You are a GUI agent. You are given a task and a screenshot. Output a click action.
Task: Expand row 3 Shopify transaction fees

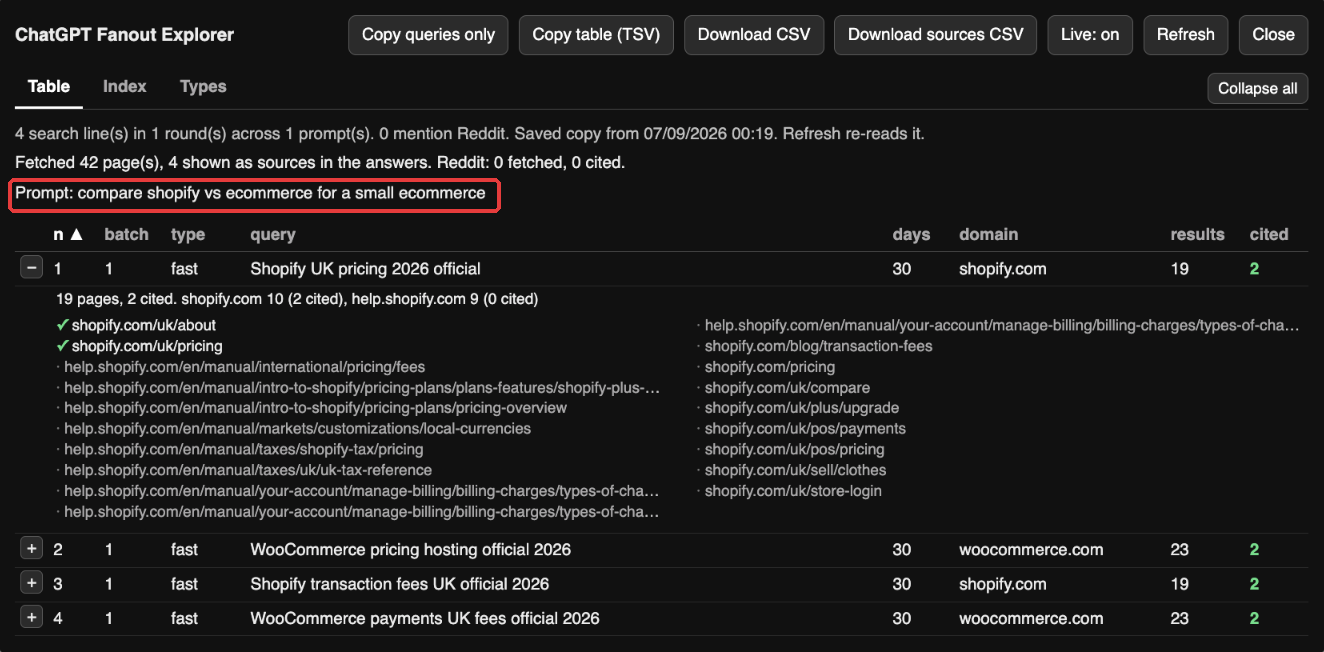click(x=32, y=583)
